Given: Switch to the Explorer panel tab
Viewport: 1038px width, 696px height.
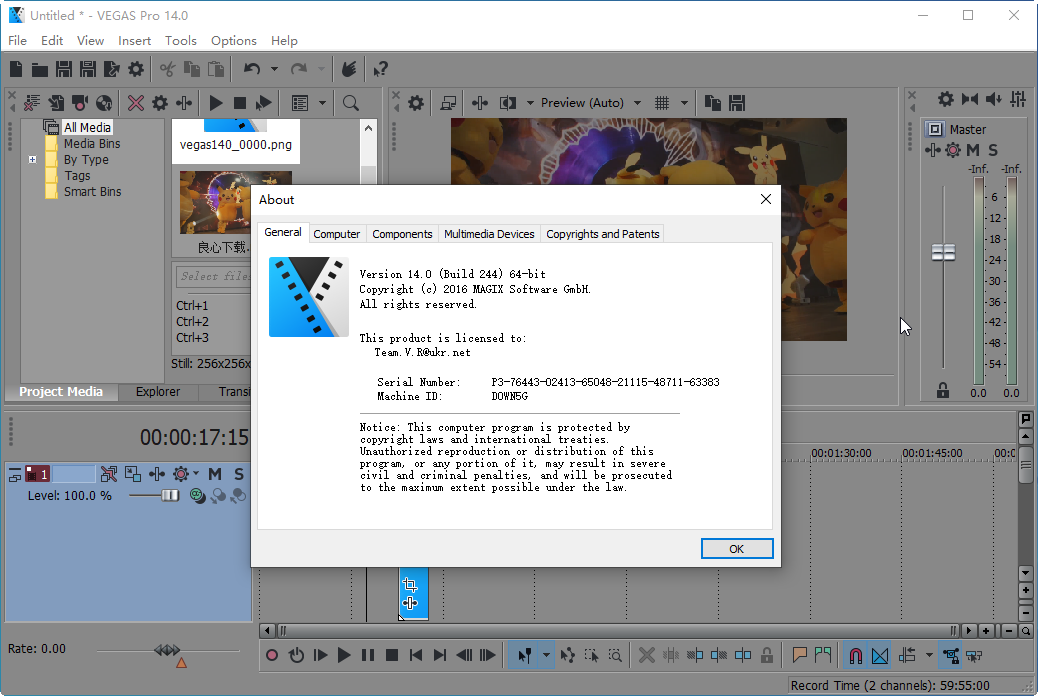Looking at the screenshot, I should click(x=158, y=392).
